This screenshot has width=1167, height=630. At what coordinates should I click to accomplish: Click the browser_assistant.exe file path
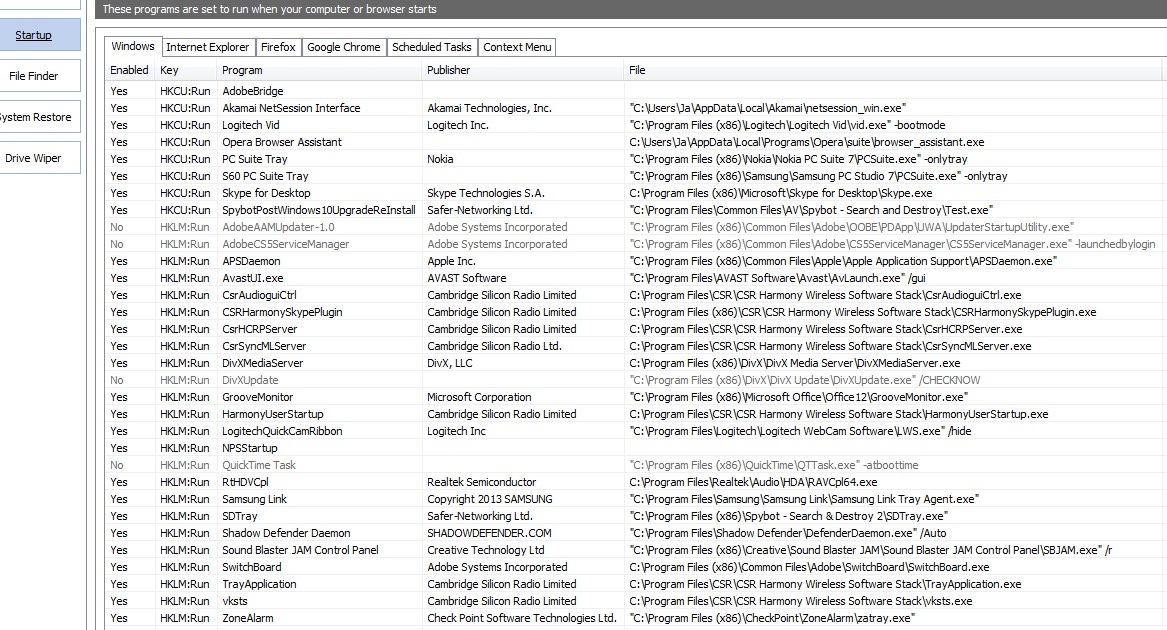pos(807,142)
